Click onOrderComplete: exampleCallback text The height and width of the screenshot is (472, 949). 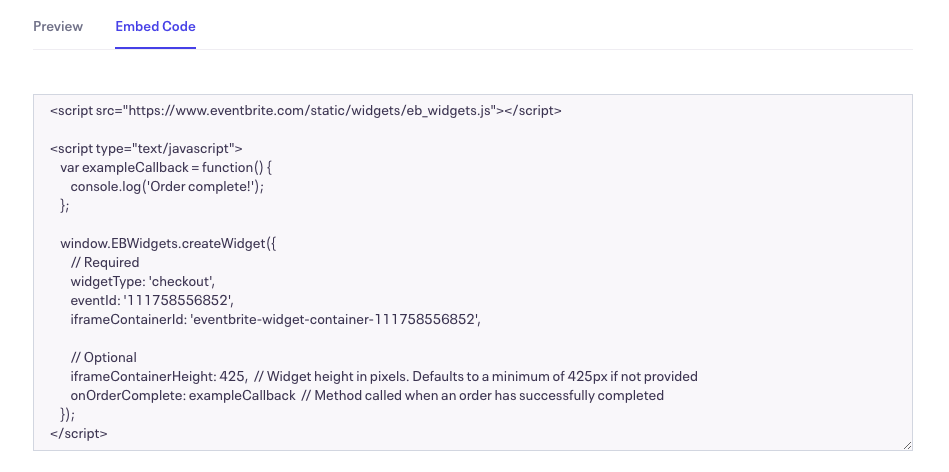[183, 396]
